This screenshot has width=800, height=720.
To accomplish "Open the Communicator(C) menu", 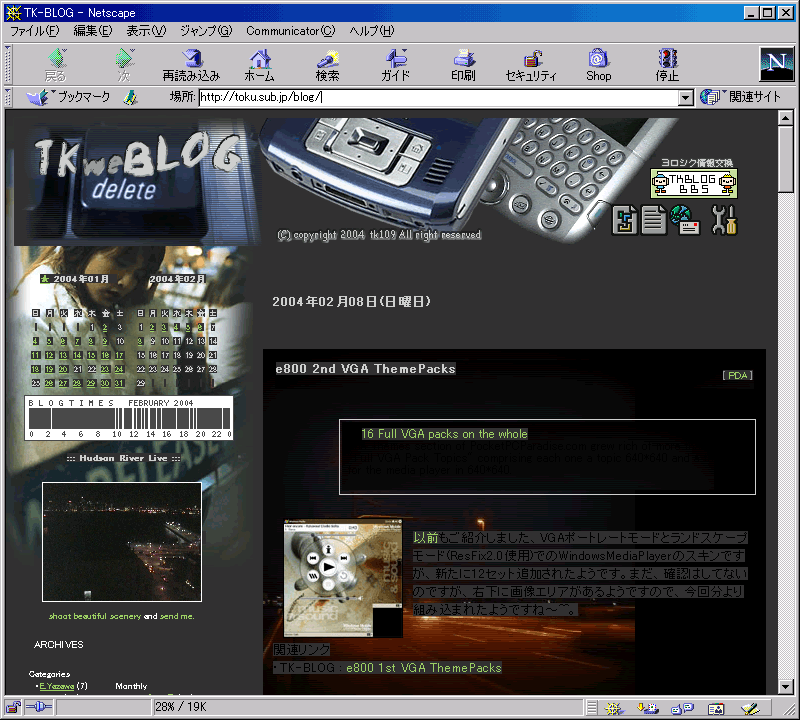I will click(x=290, y=31).
